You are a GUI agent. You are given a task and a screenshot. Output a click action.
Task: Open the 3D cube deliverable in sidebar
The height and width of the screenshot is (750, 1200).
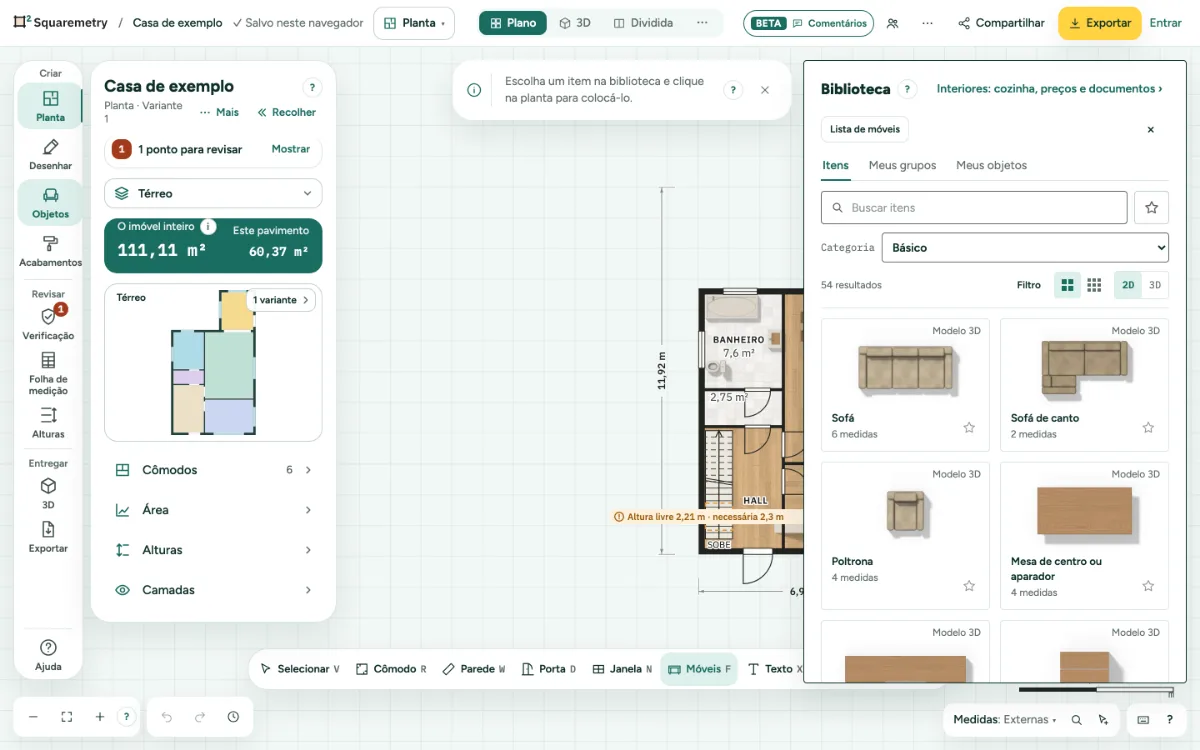coord(48,493)
